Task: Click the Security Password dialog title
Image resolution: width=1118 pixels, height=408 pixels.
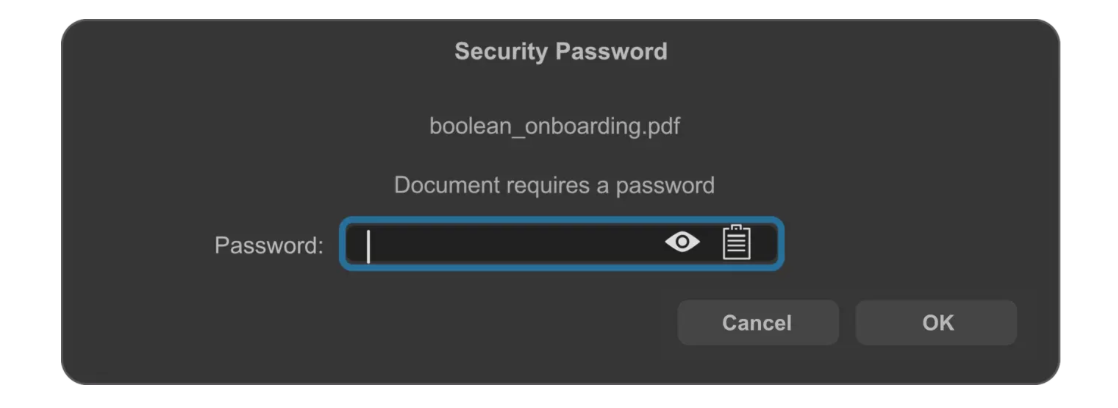Action: pos(560,51)
